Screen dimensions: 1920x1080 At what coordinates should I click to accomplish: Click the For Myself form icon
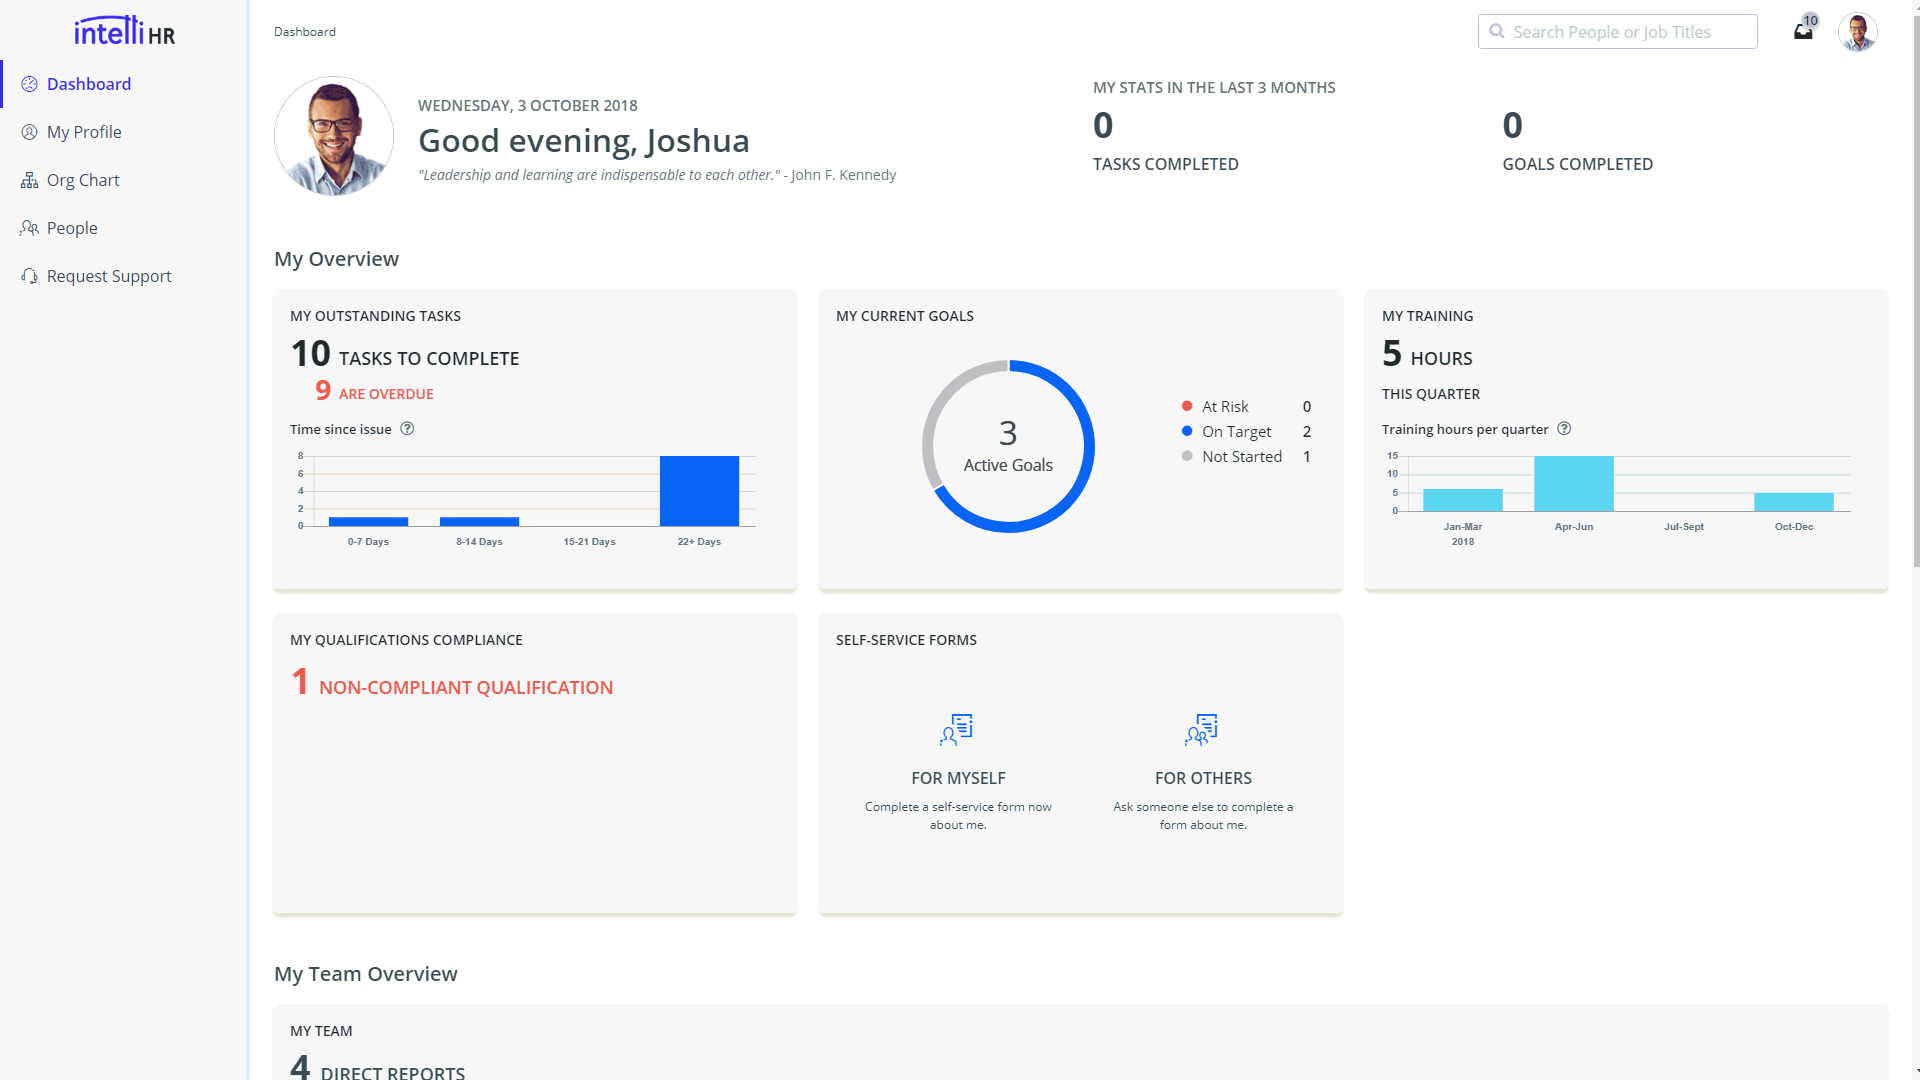pos(957,730)
